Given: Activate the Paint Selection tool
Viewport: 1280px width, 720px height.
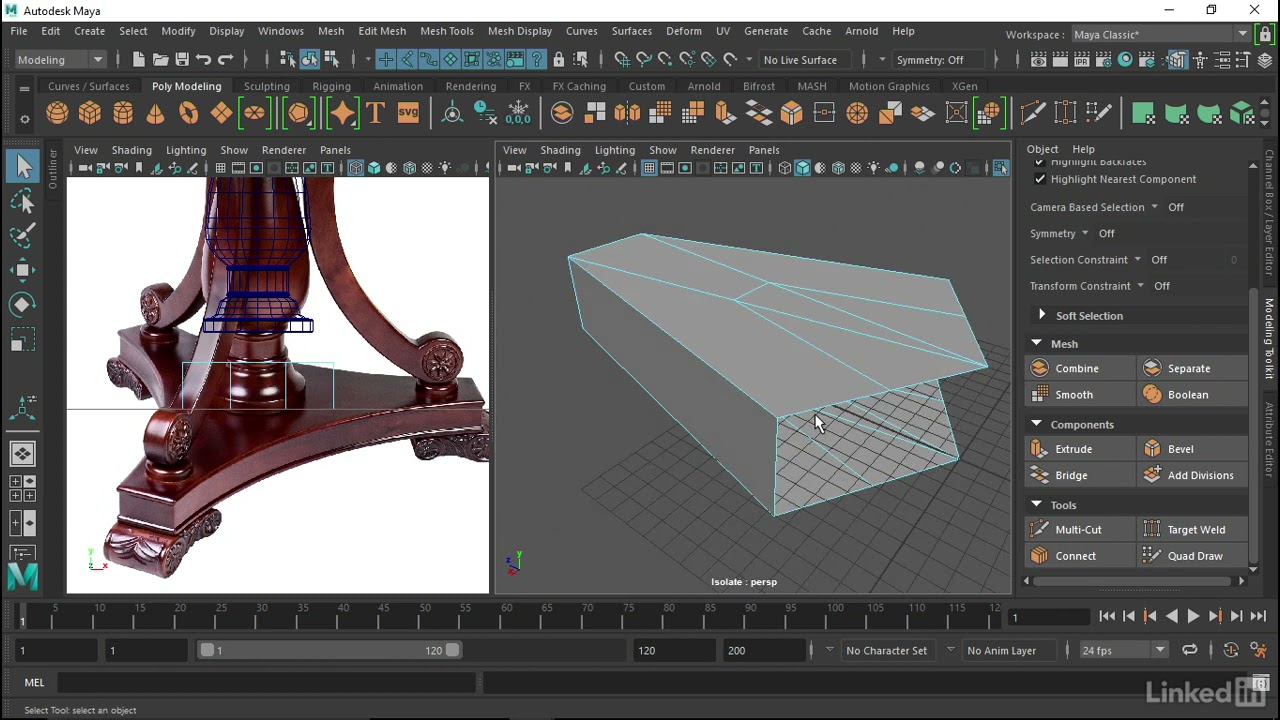Looking at the screenshot, I should pos(23,236).
